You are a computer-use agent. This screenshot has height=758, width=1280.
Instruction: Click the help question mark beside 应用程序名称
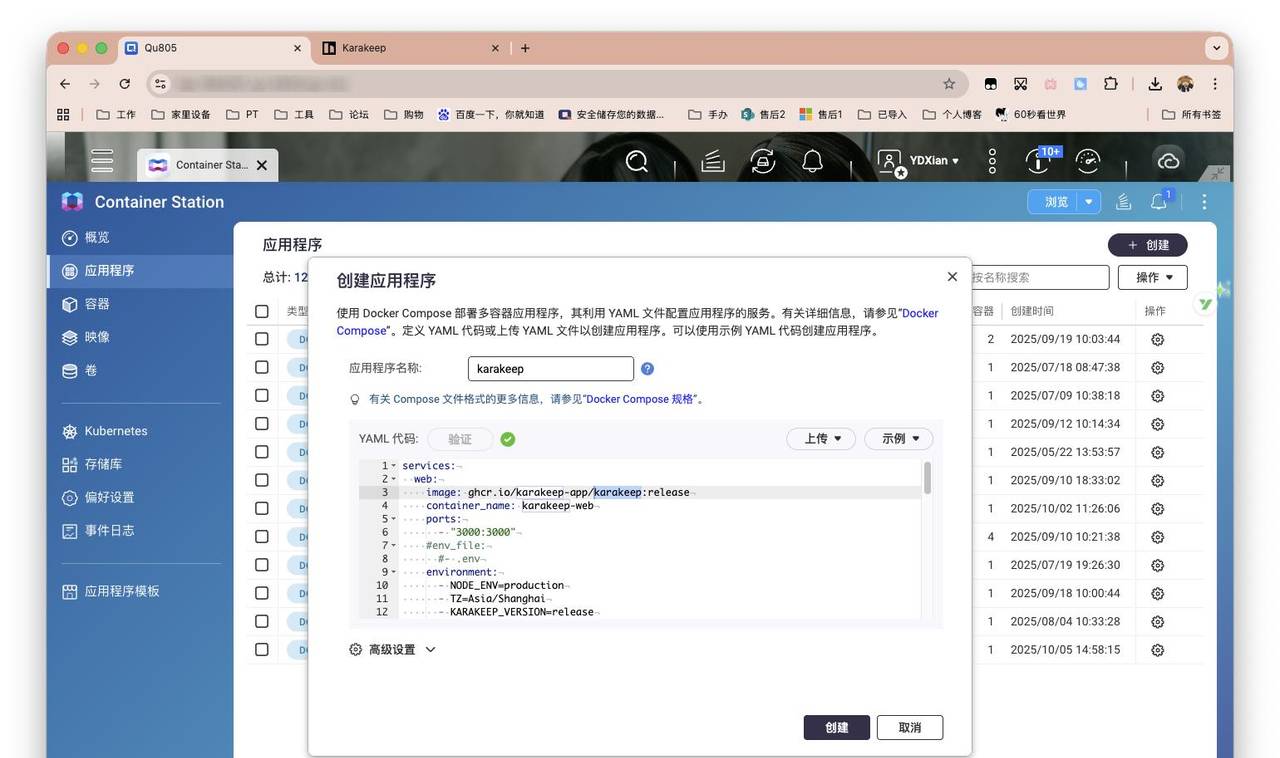645,368
